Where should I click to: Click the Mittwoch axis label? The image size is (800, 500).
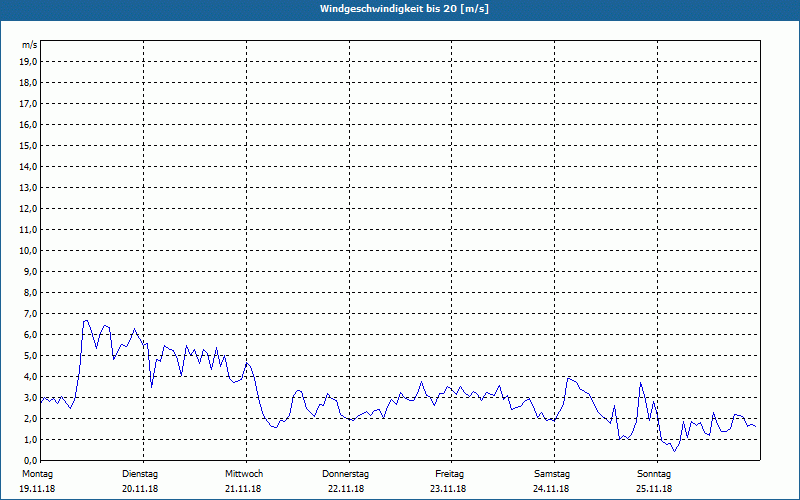click(244, 473)
